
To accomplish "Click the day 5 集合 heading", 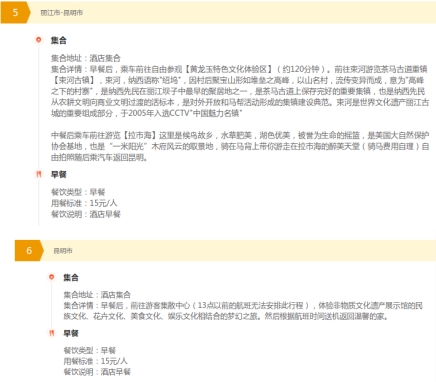I will pos(59,40).
